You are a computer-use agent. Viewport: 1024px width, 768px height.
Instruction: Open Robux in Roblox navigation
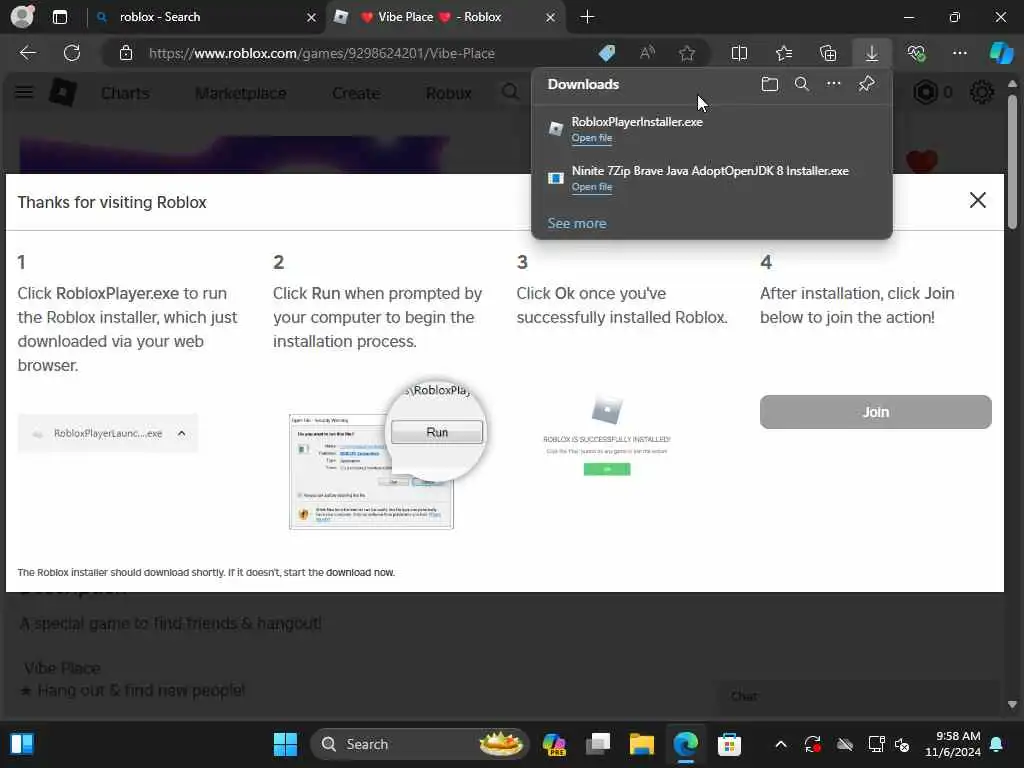tap(449, 93)
